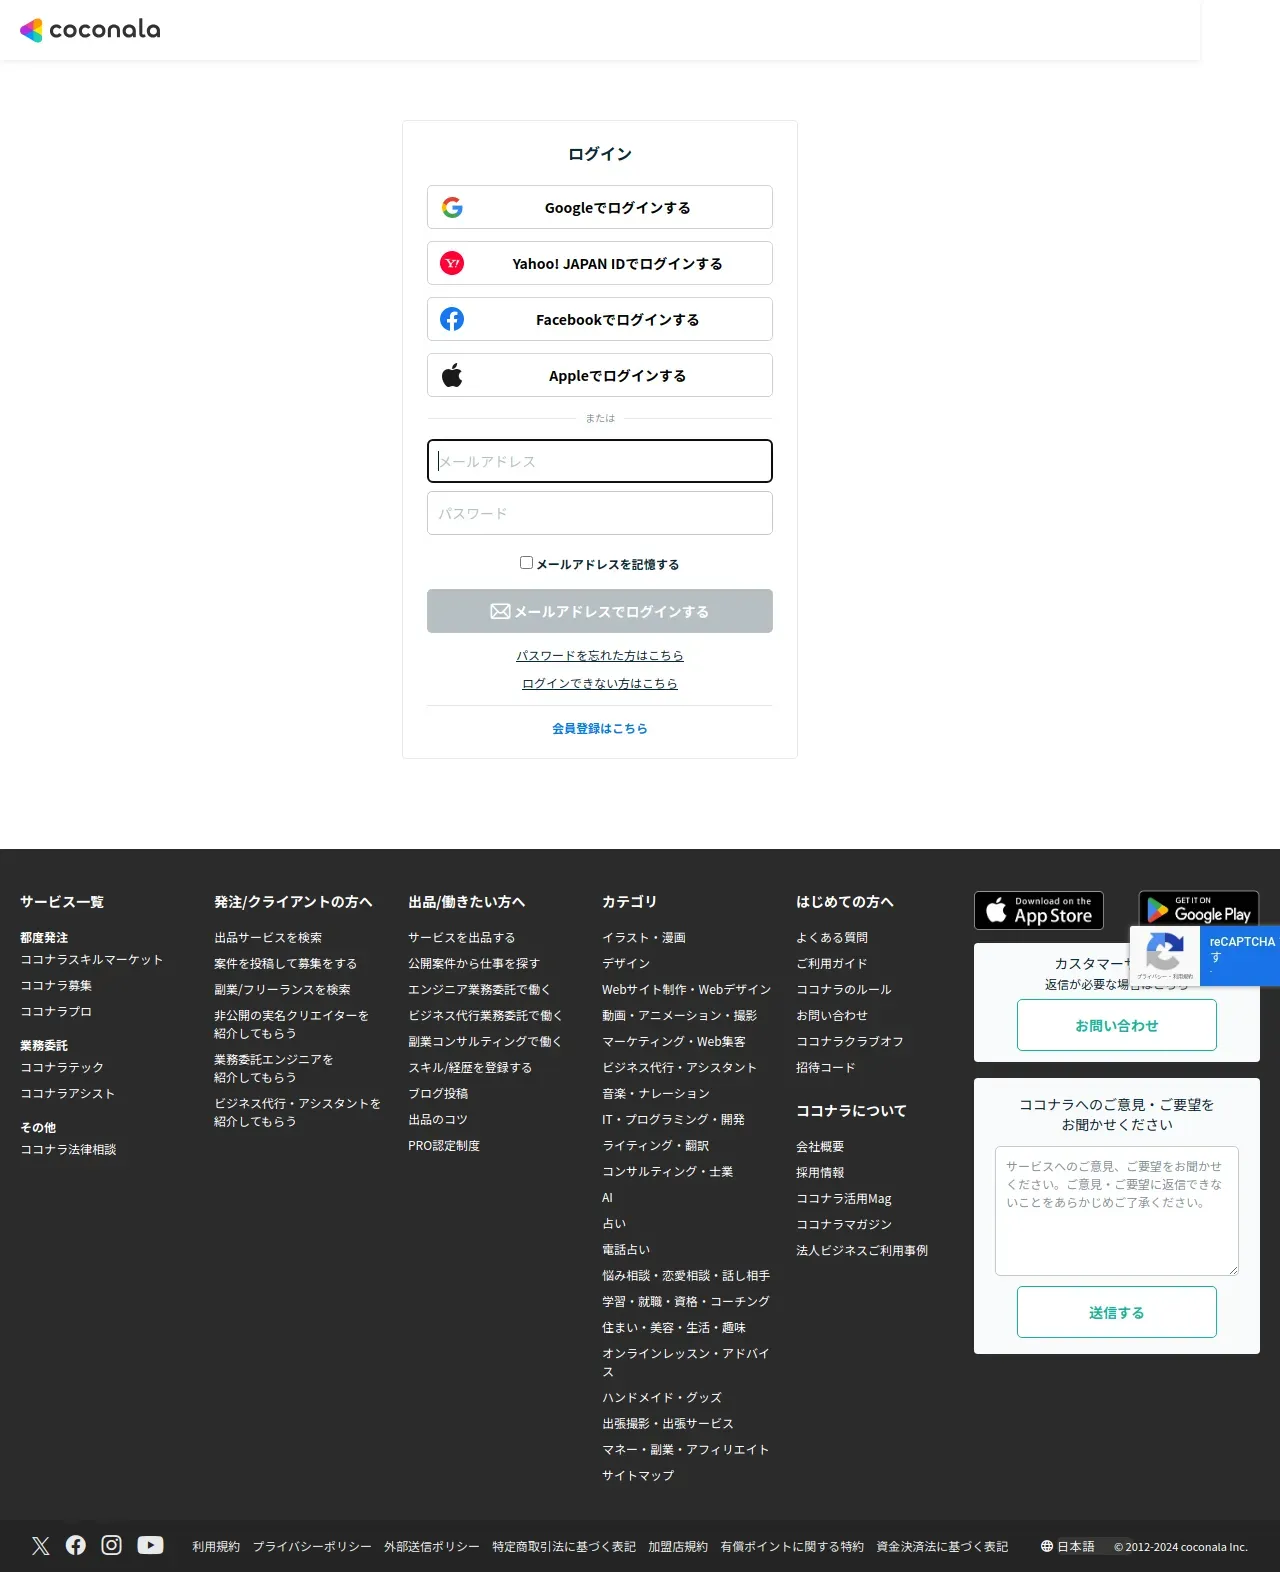Open ココナラ募集 footer link

56,986
